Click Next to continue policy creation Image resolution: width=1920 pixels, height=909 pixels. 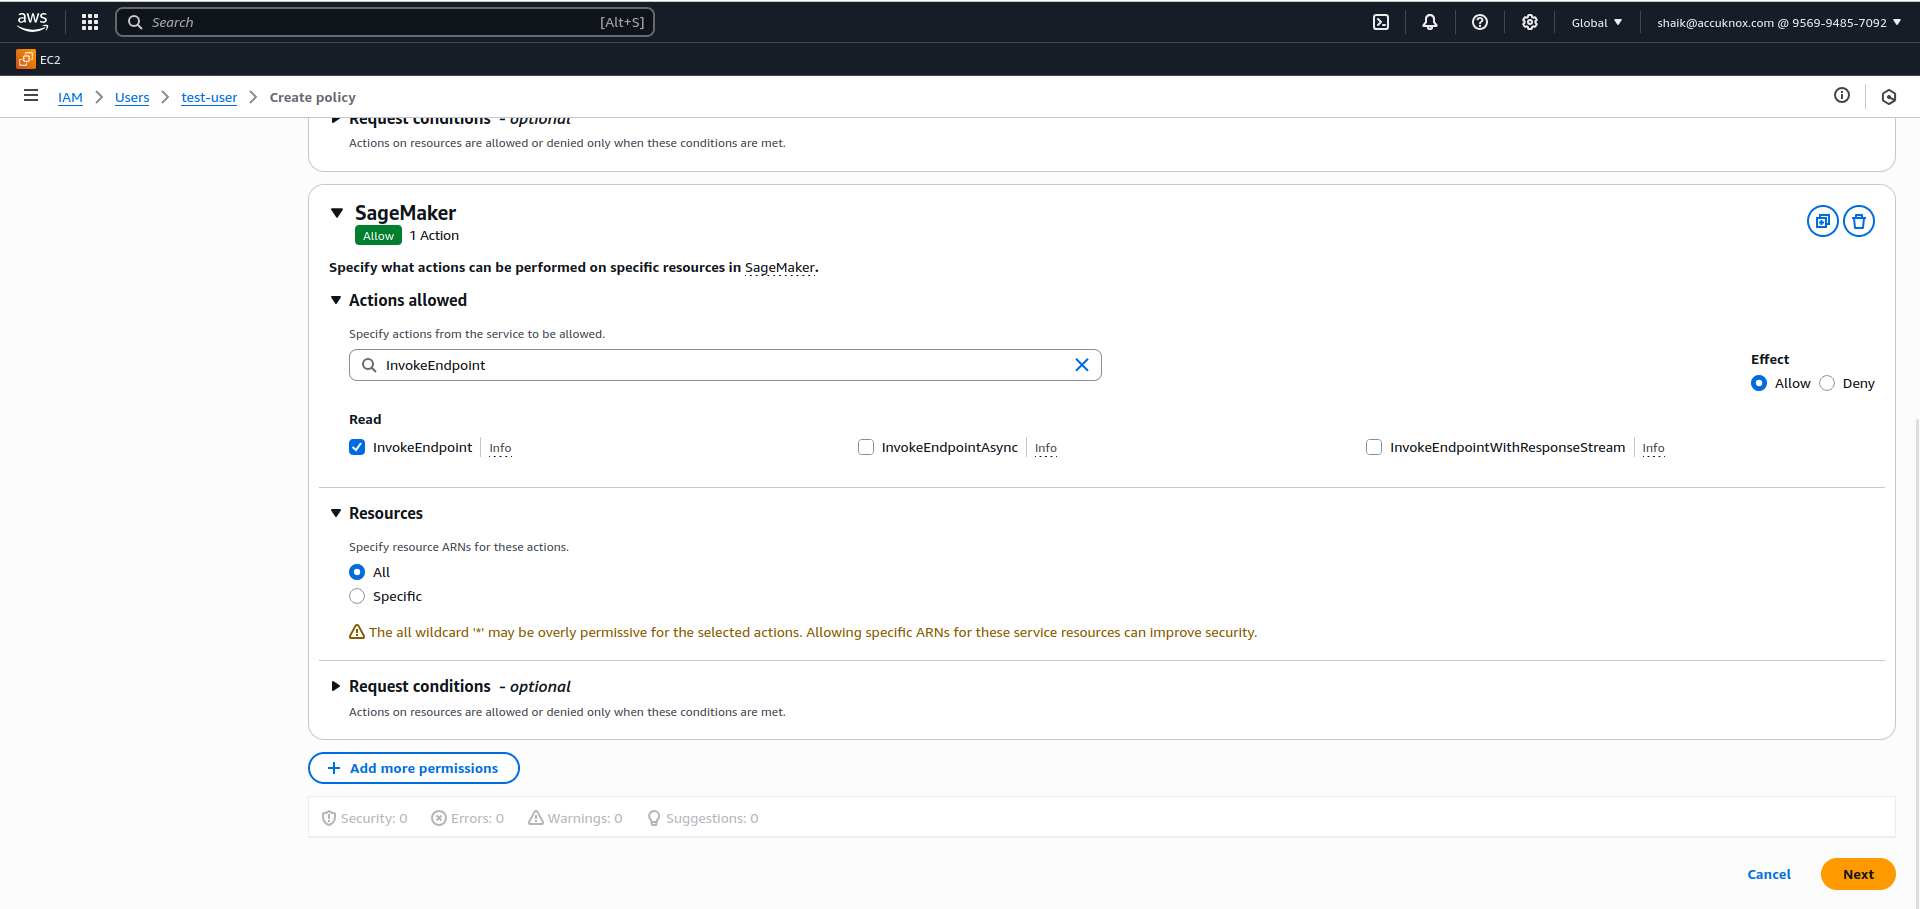pyautogui.click(x=1857, y=874)
